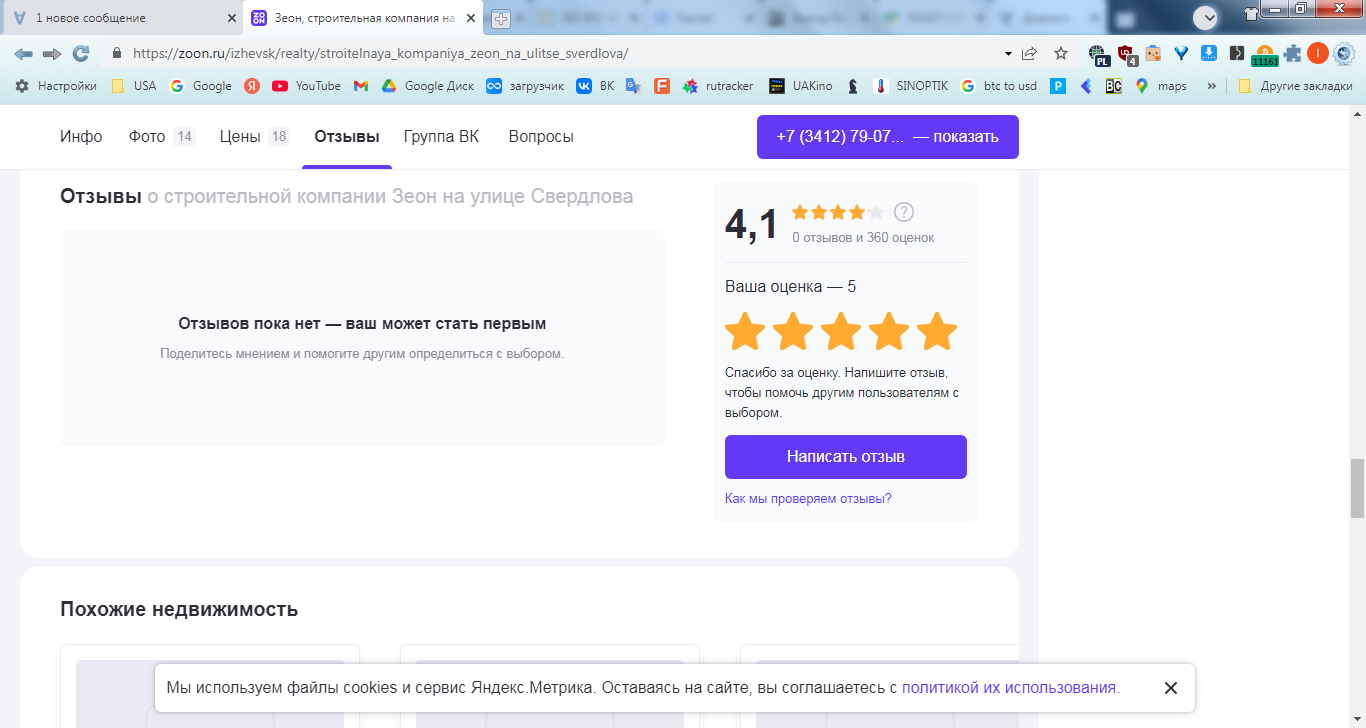
Task: Open the cookie usage policy link
Action: [1011, 688]
